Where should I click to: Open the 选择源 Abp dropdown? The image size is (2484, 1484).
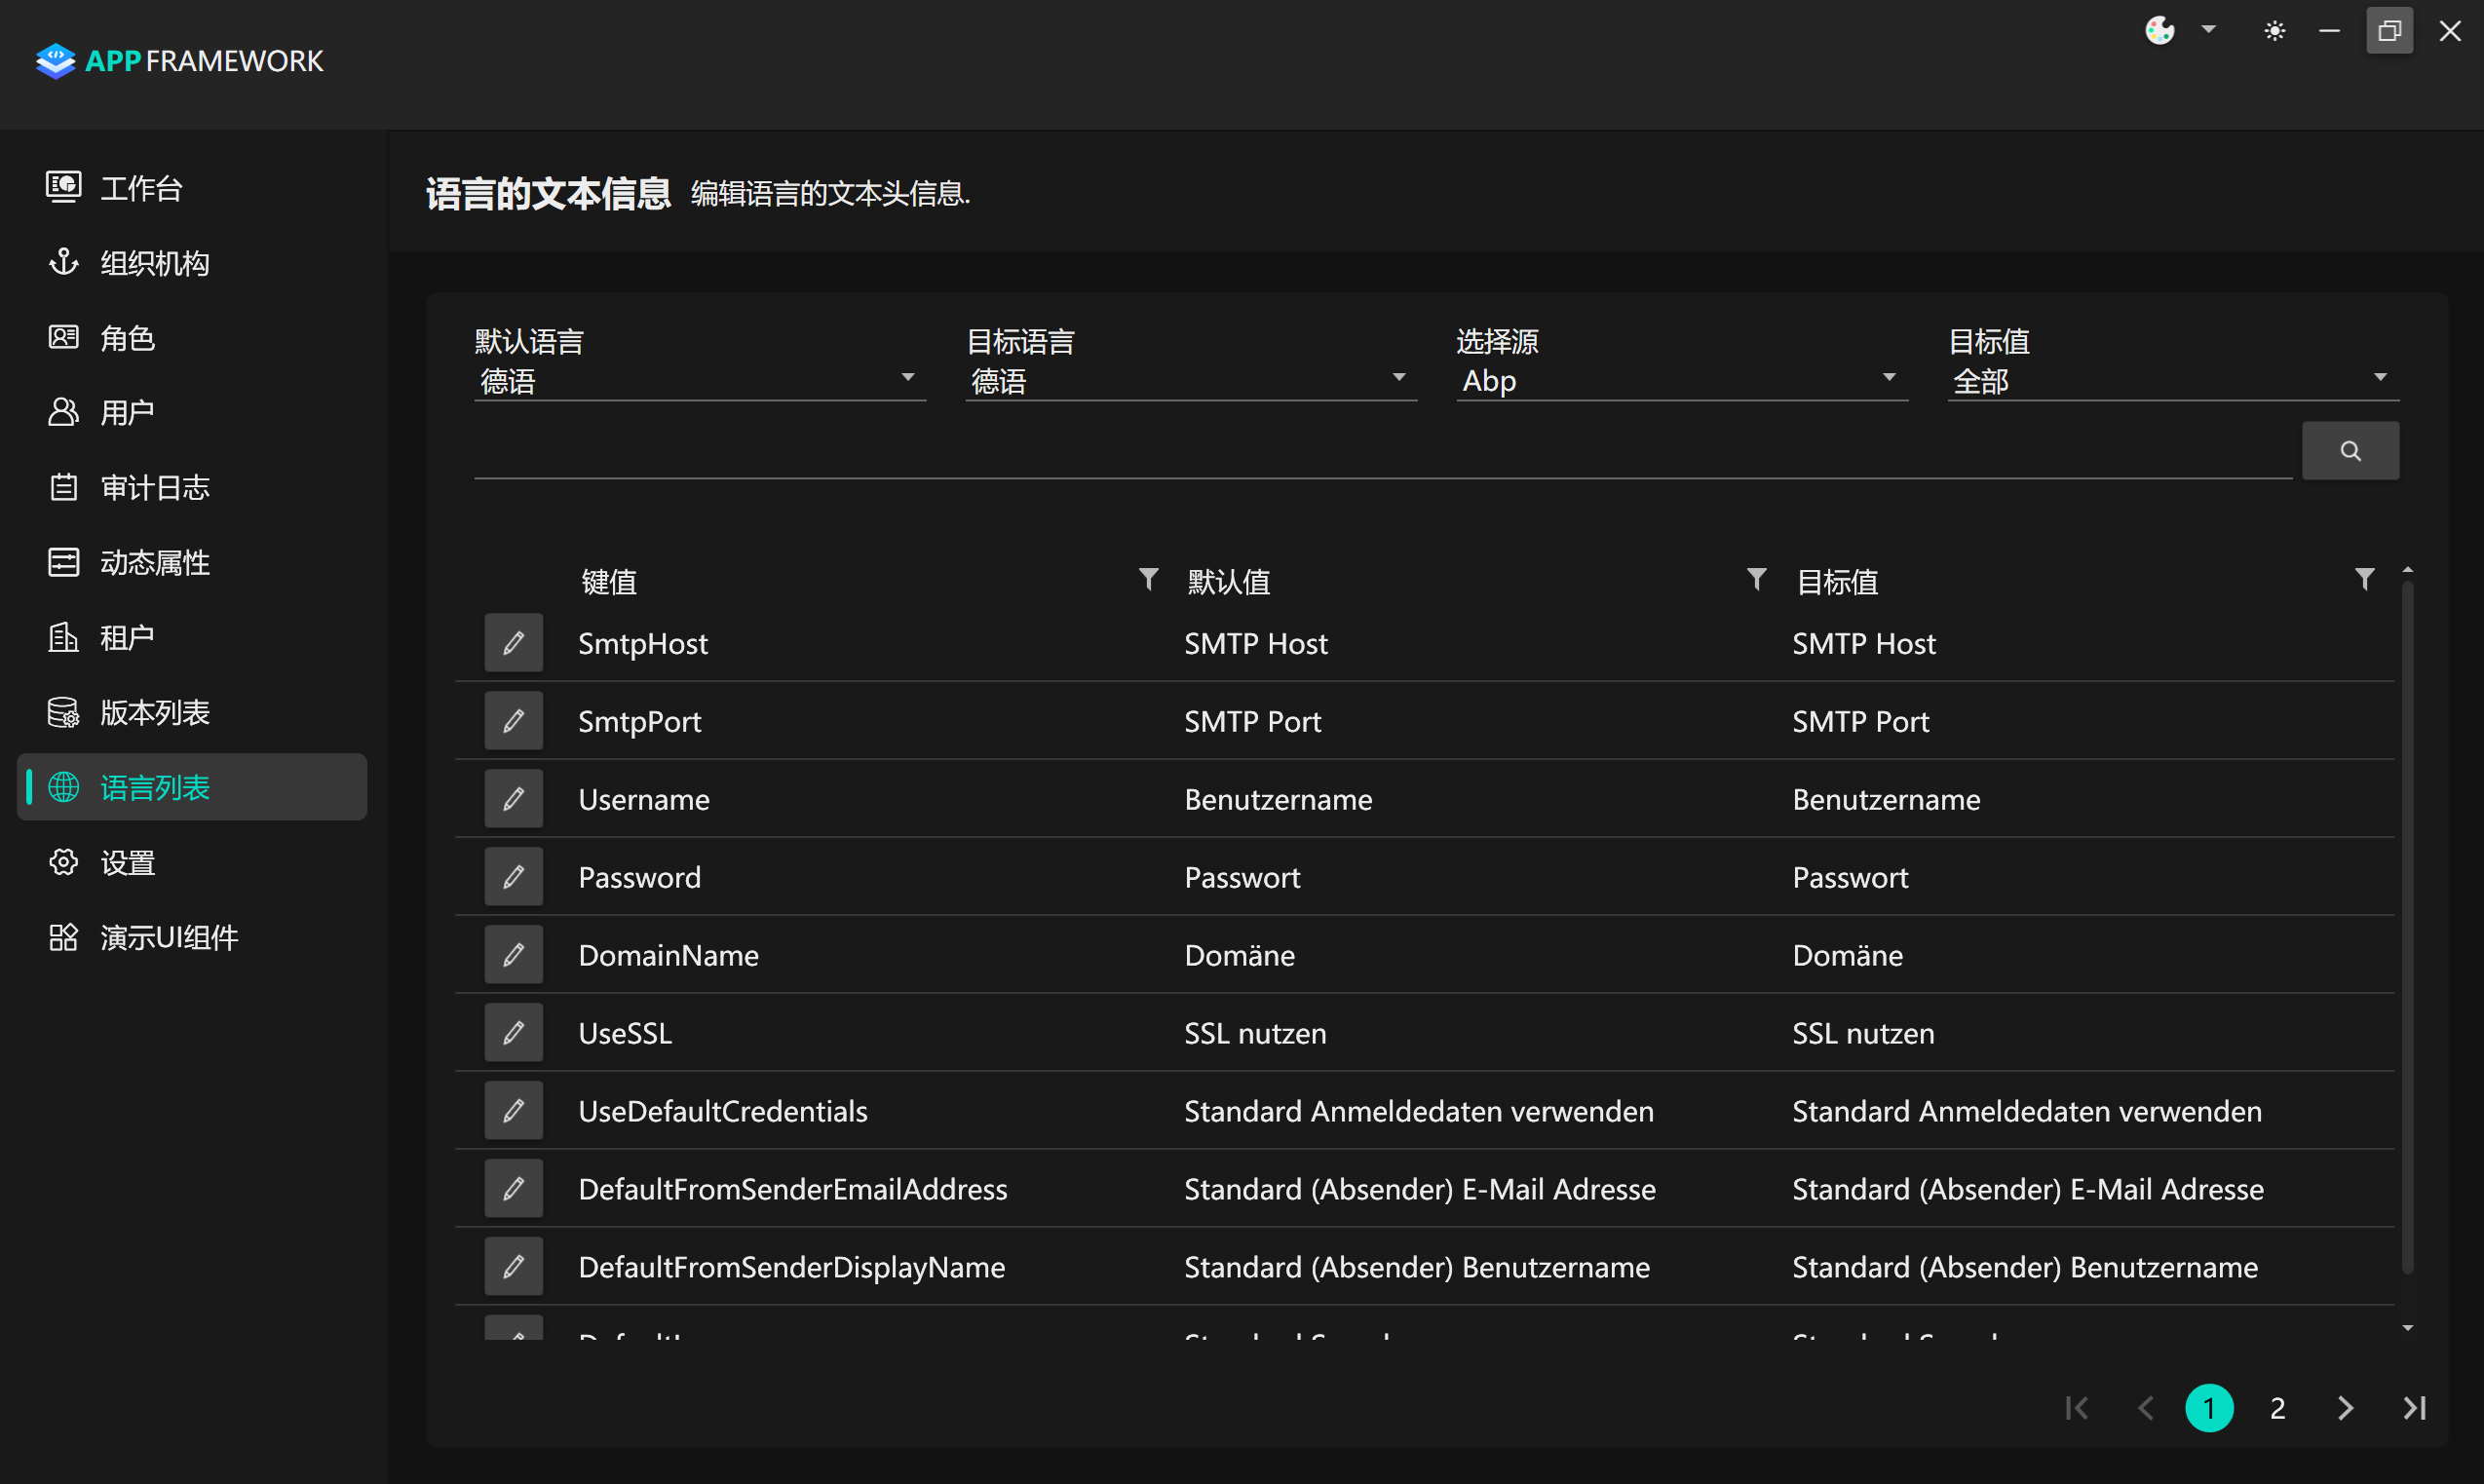pos(1681,380)
